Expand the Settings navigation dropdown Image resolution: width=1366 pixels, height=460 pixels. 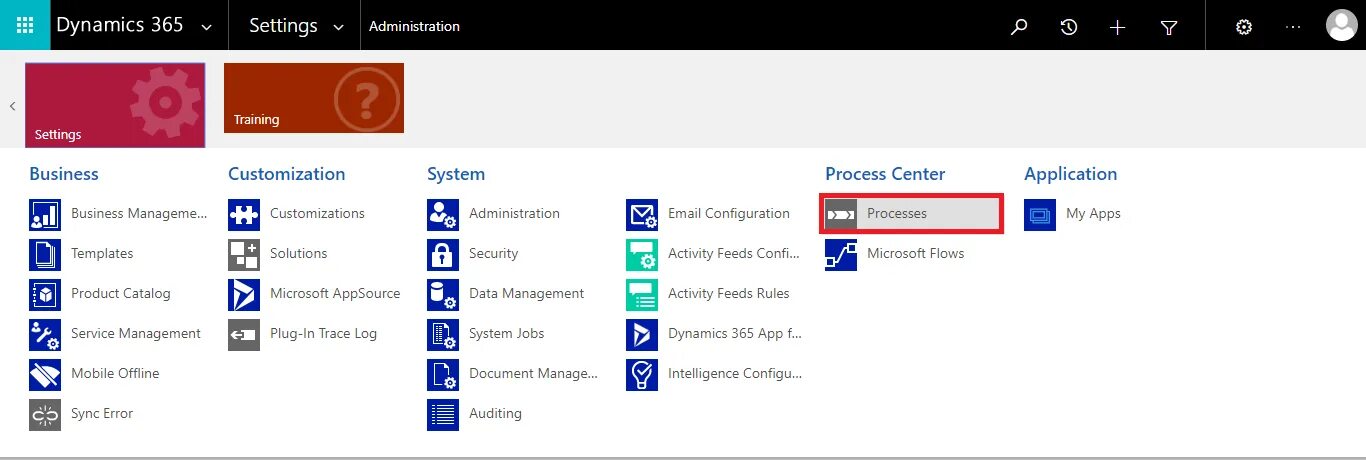coord(338,27)
